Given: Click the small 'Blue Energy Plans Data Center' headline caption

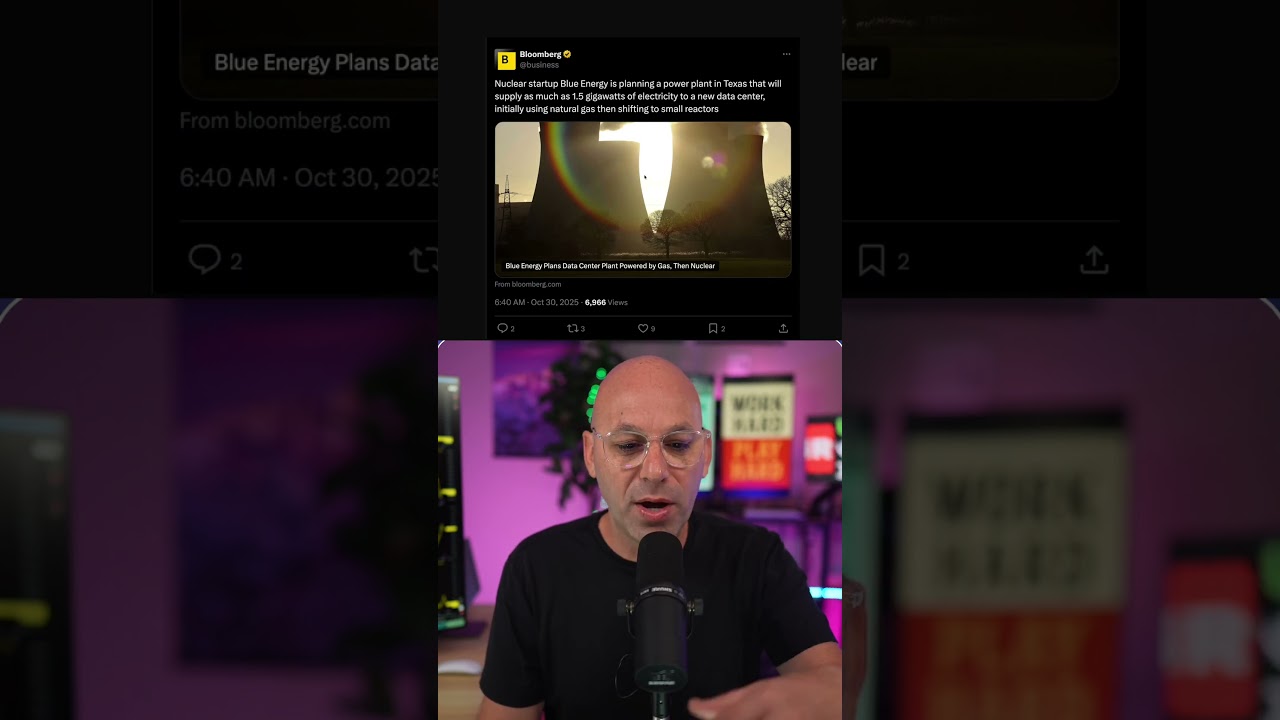Looking at the screenshot, I should 610,266.
